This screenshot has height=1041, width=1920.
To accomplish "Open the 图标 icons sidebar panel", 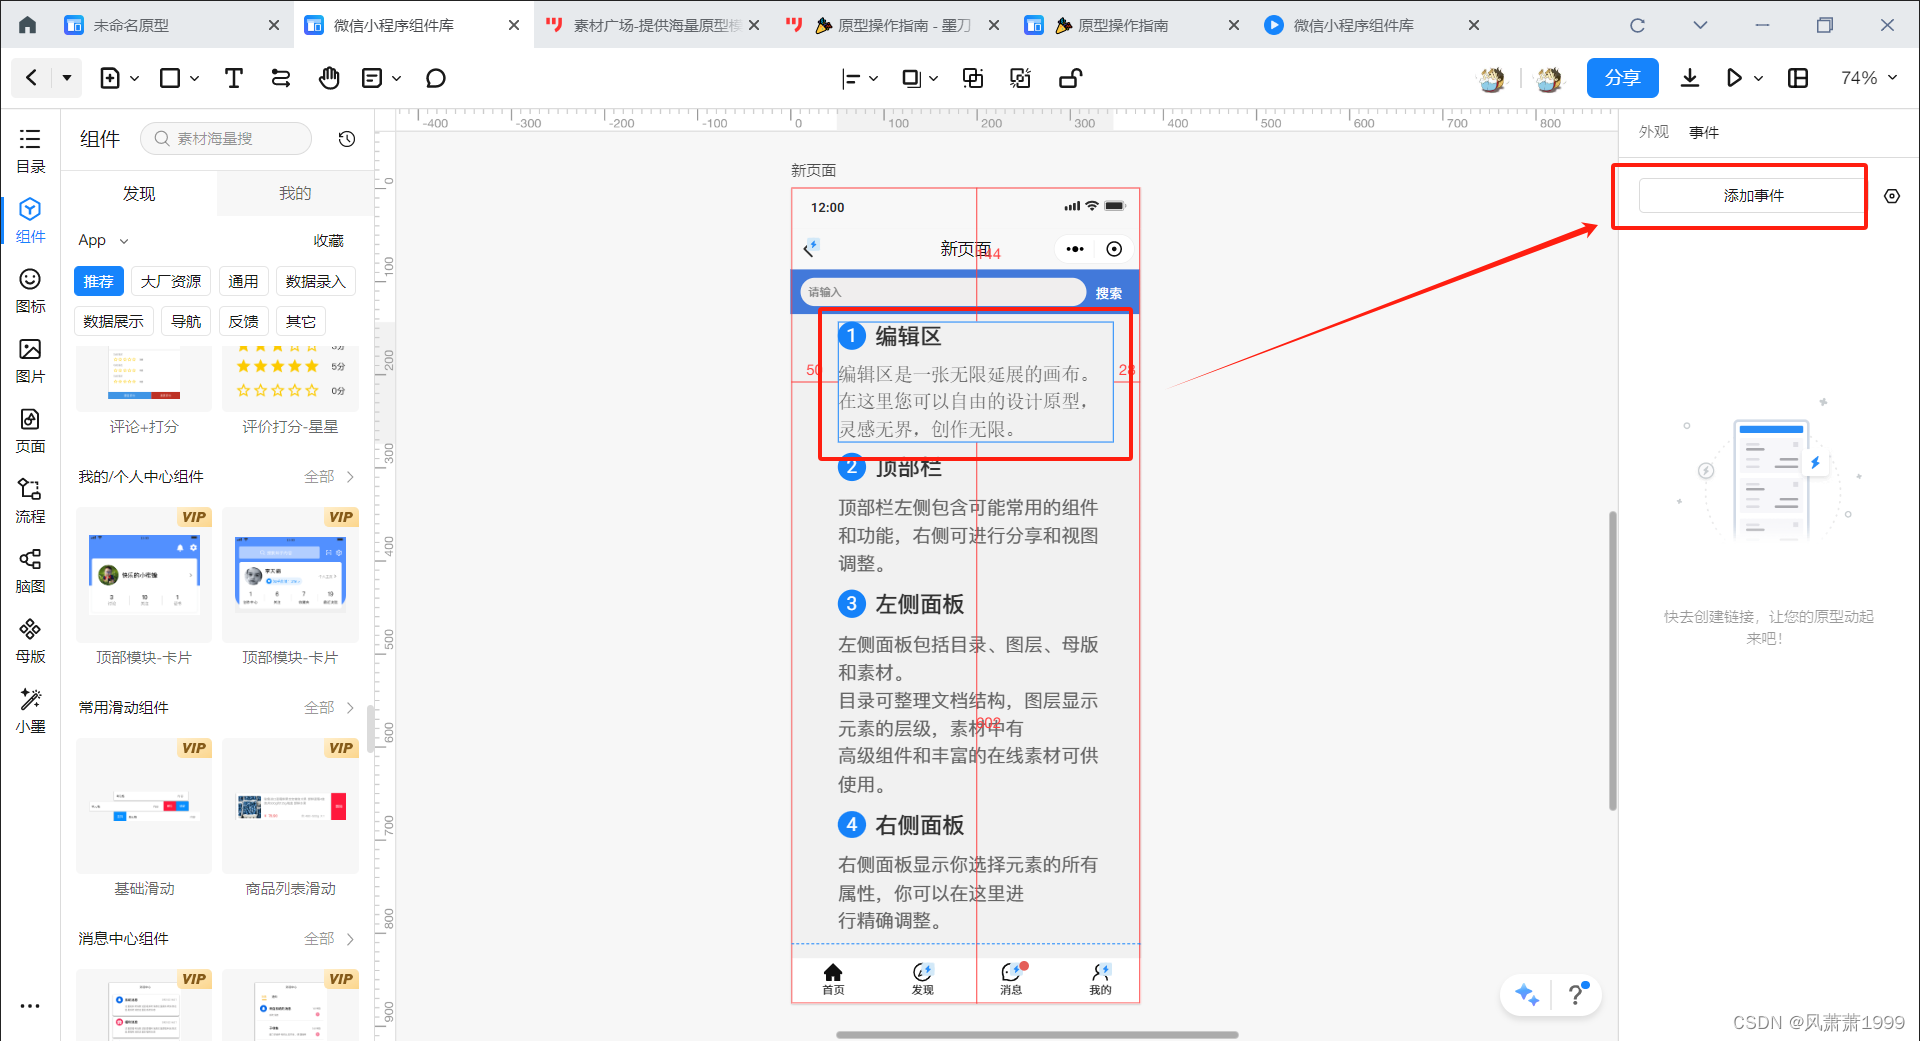I will pyautogui.click(x=30, y=291).
